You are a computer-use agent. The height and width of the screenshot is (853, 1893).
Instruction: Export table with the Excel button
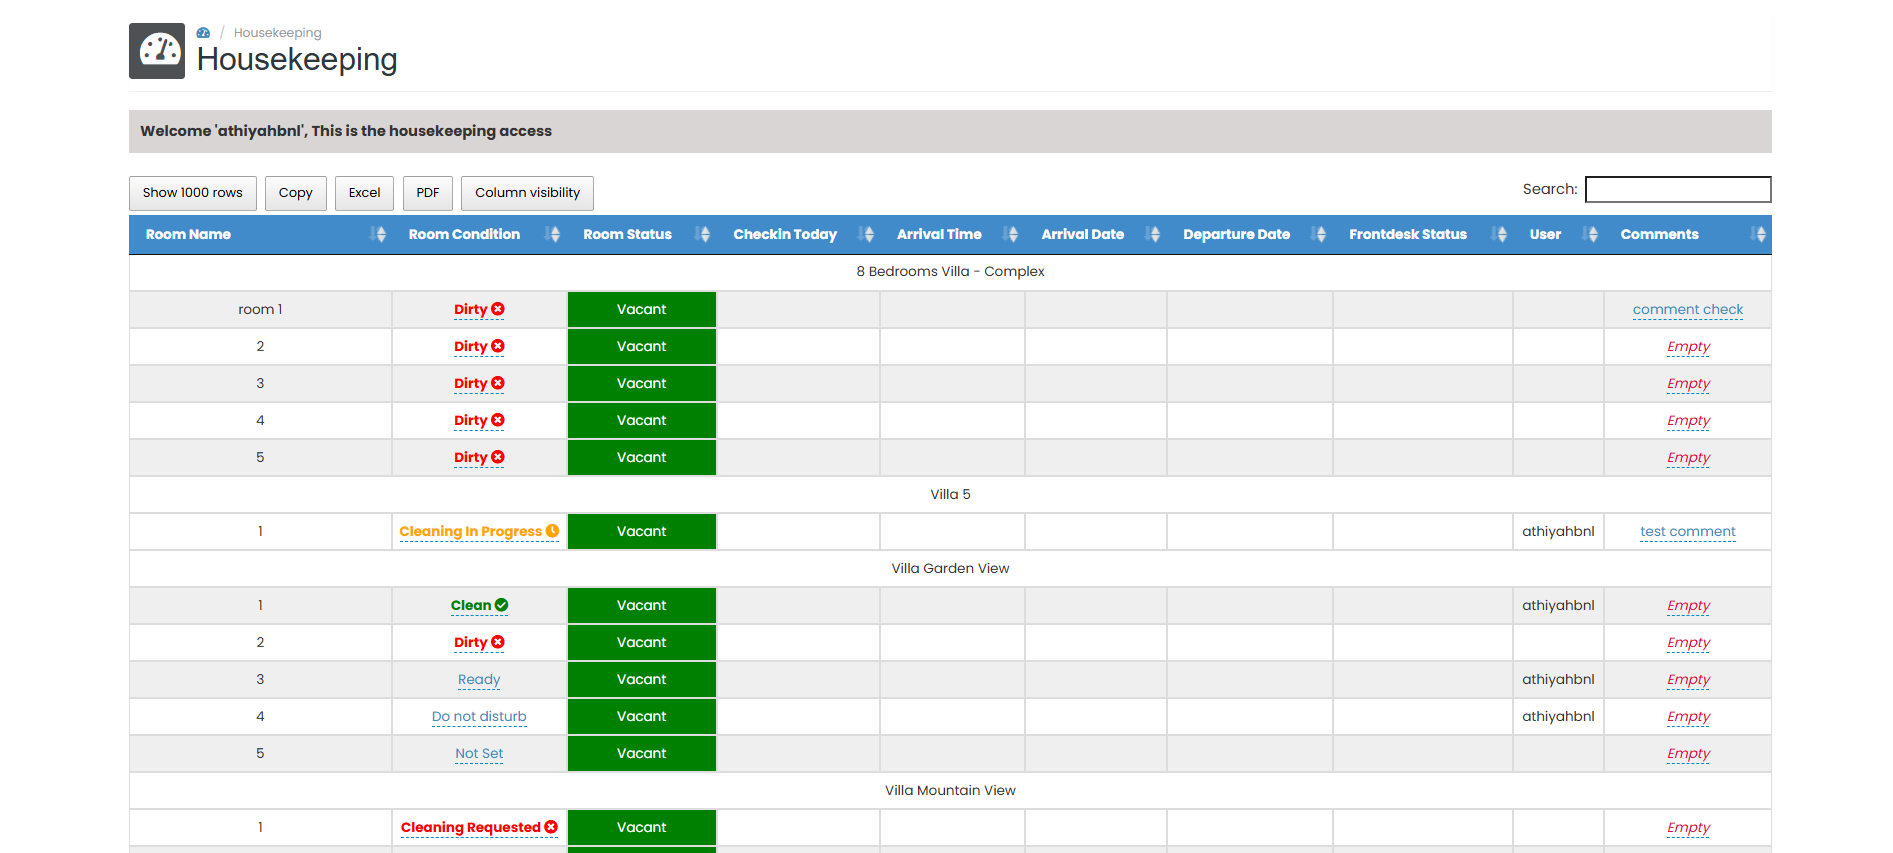364,193
